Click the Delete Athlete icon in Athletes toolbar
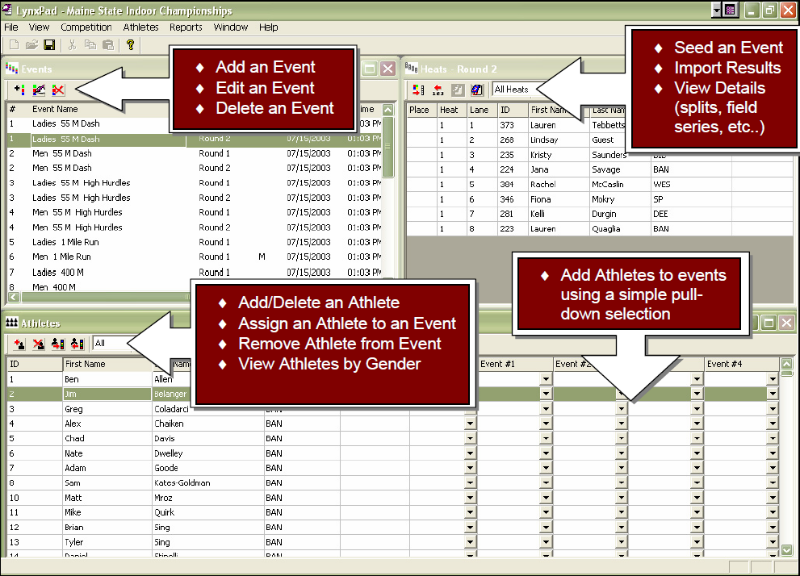Viewport: 800px width, 576px height. pyautogui.click(x=39, y=343)
